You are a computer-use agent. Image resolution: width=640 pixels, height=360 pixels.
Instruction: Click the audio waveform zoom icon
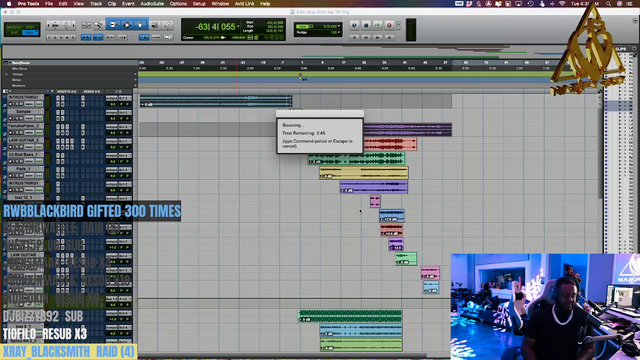click(56, 25)
